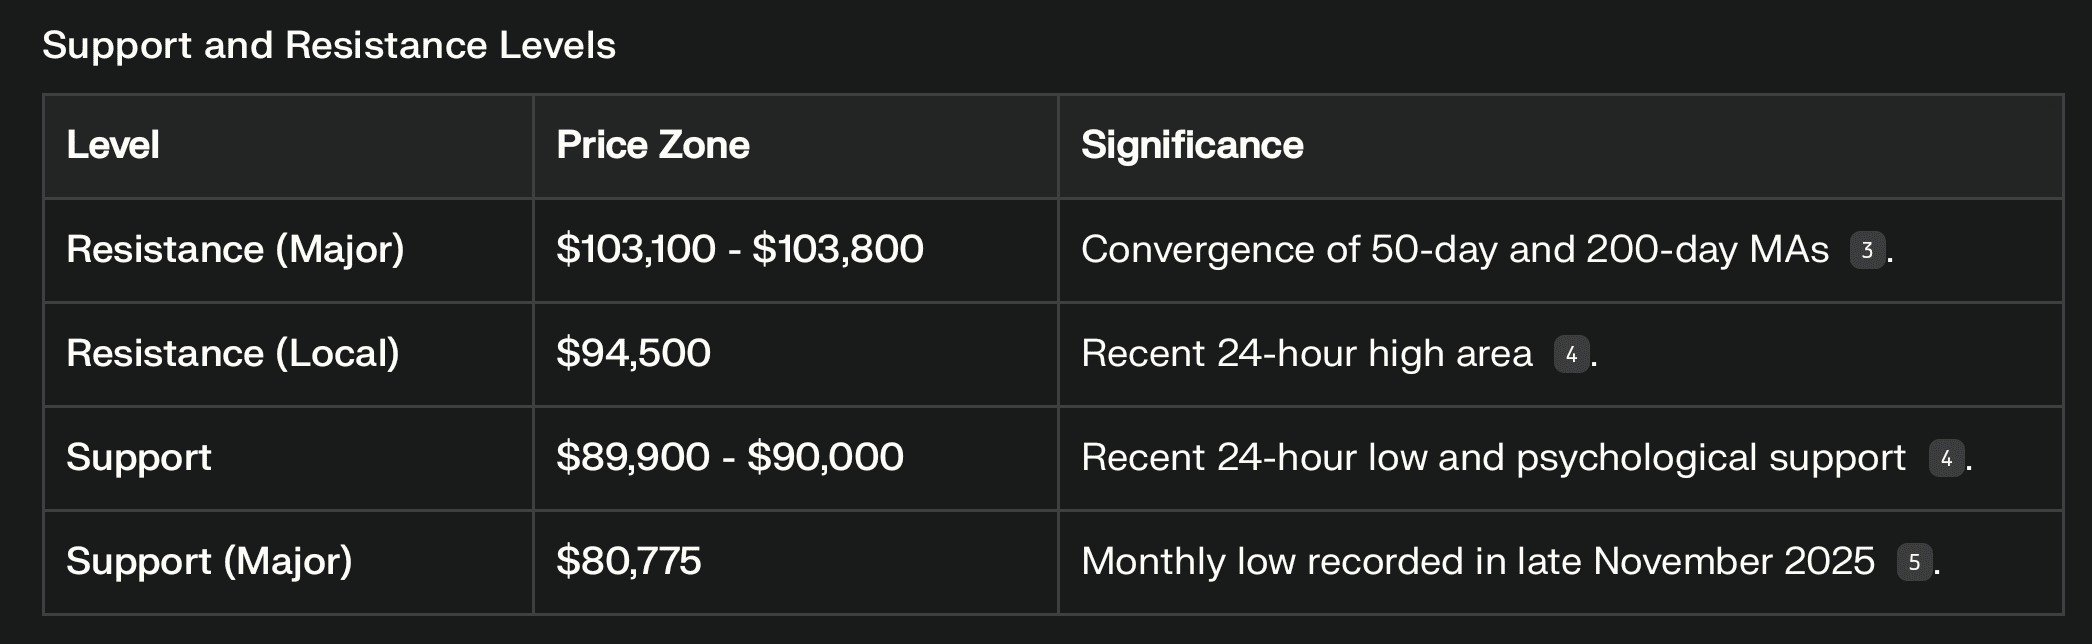Select the Support (Major) row label
This screenshot has height=644, width=2092.
(x=209, y=562)
